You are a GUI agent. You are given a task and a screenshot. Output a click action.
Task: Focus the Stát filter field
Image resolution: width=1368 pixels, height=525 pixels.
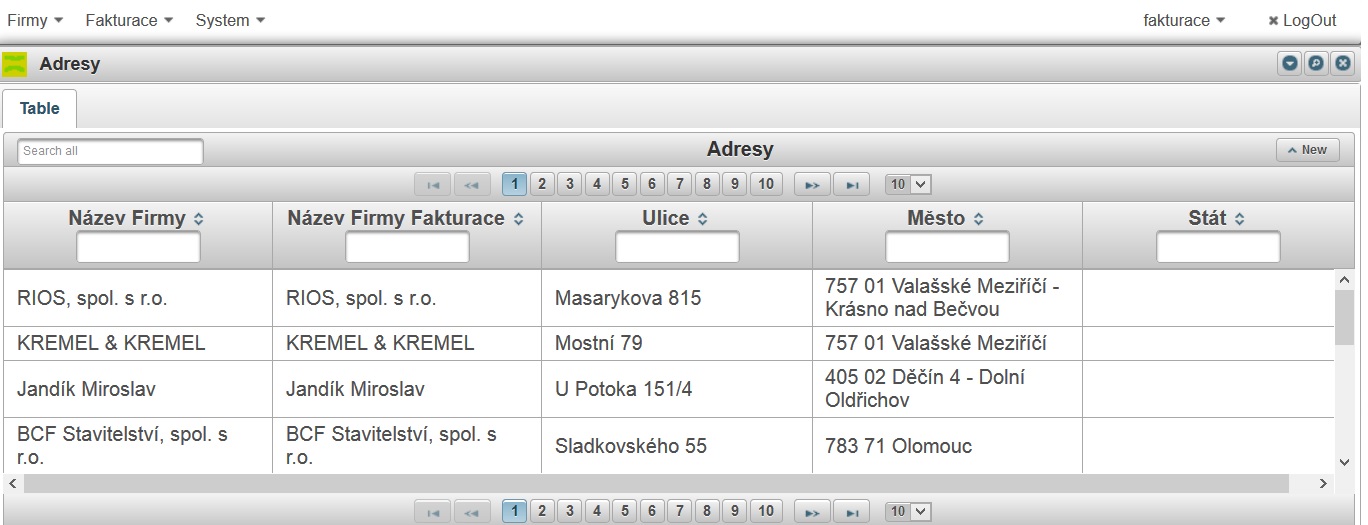(x=1218, y=247)
